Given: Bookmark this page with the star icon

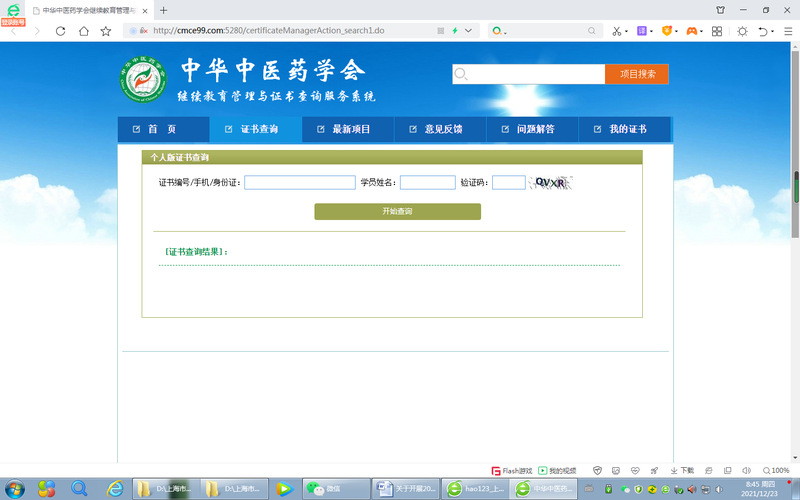Looking at the screenshot, I should (x=106, y=31).
